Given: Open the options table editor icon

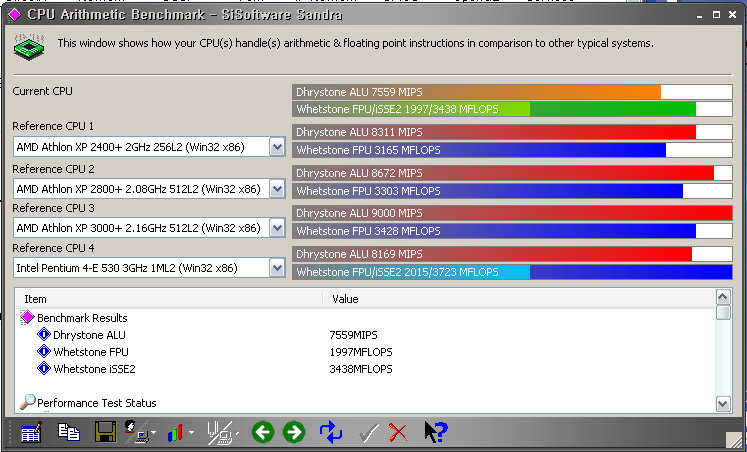Looking at the screenshot, I should tap(31, 432).
